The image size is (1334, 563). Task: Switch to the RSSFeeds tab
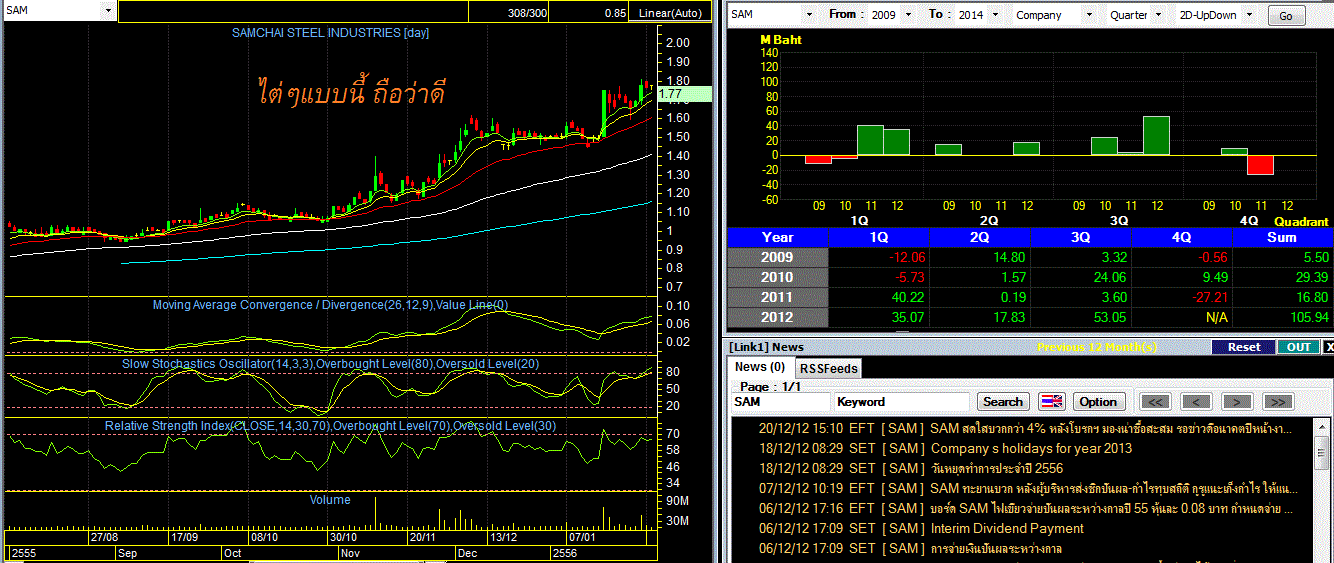point(828,368)
